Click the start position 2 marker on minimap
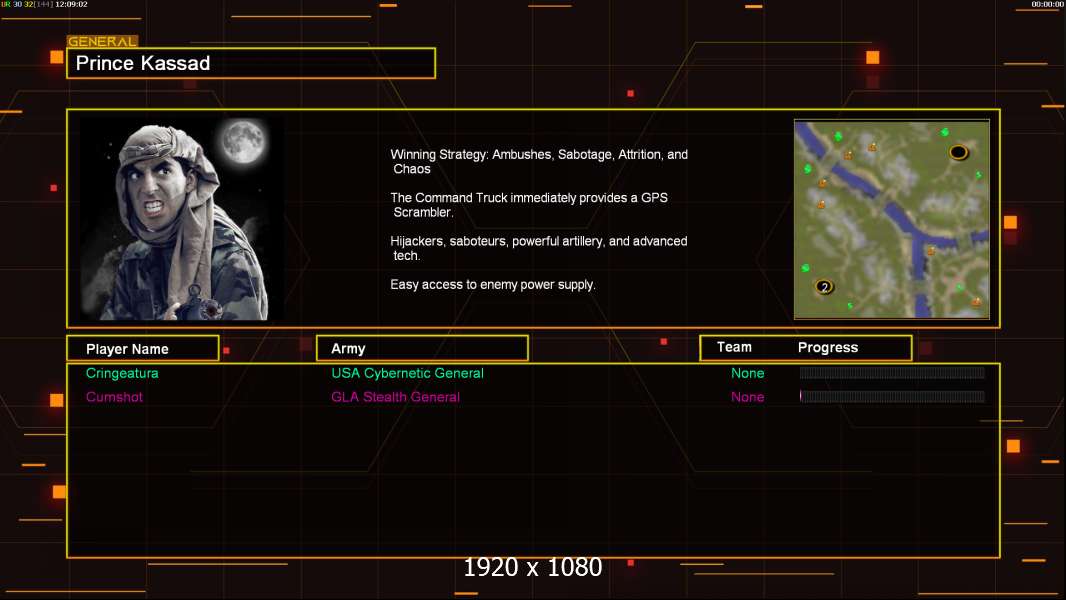The width and height of the screenshot is (1066, 600). pos(824,287)
